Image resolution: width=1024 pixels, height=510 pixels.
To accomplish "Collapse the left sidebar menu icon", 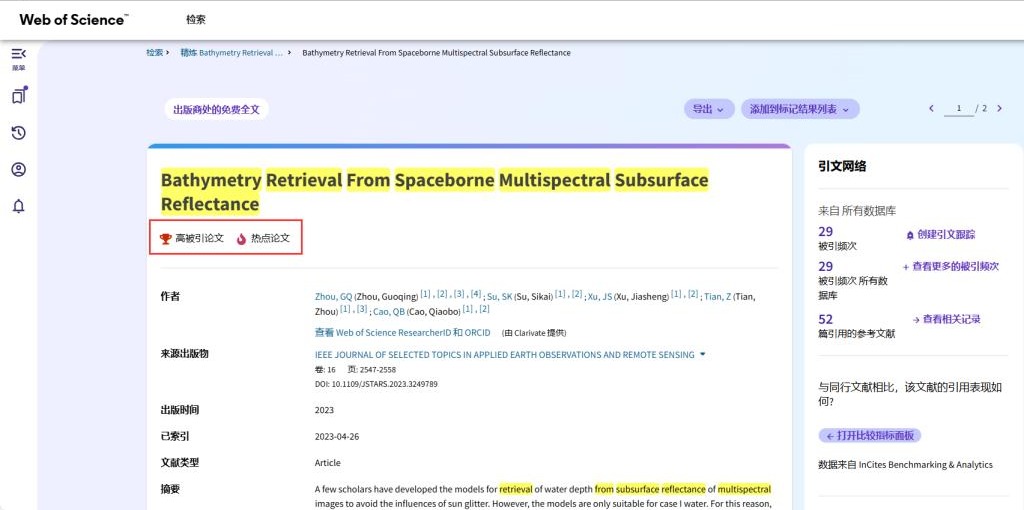I will 18,54.
